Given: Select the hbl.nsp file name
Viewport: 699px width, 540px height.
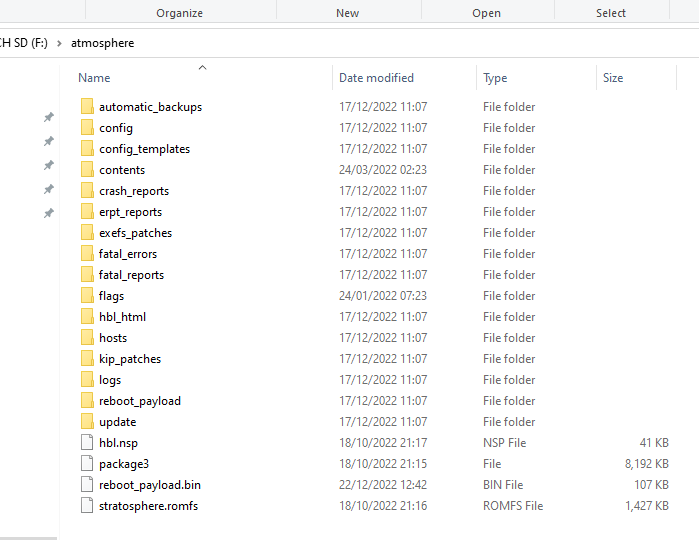Looking at the screenshot, I should (x=118, y=443).
